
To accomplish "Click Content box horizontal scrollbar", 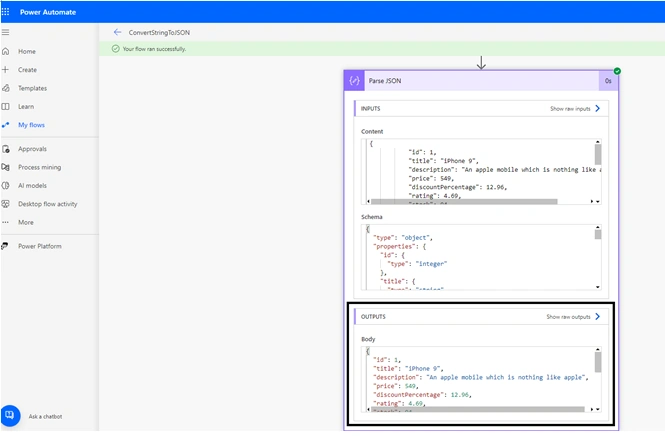I will [464, 201].
